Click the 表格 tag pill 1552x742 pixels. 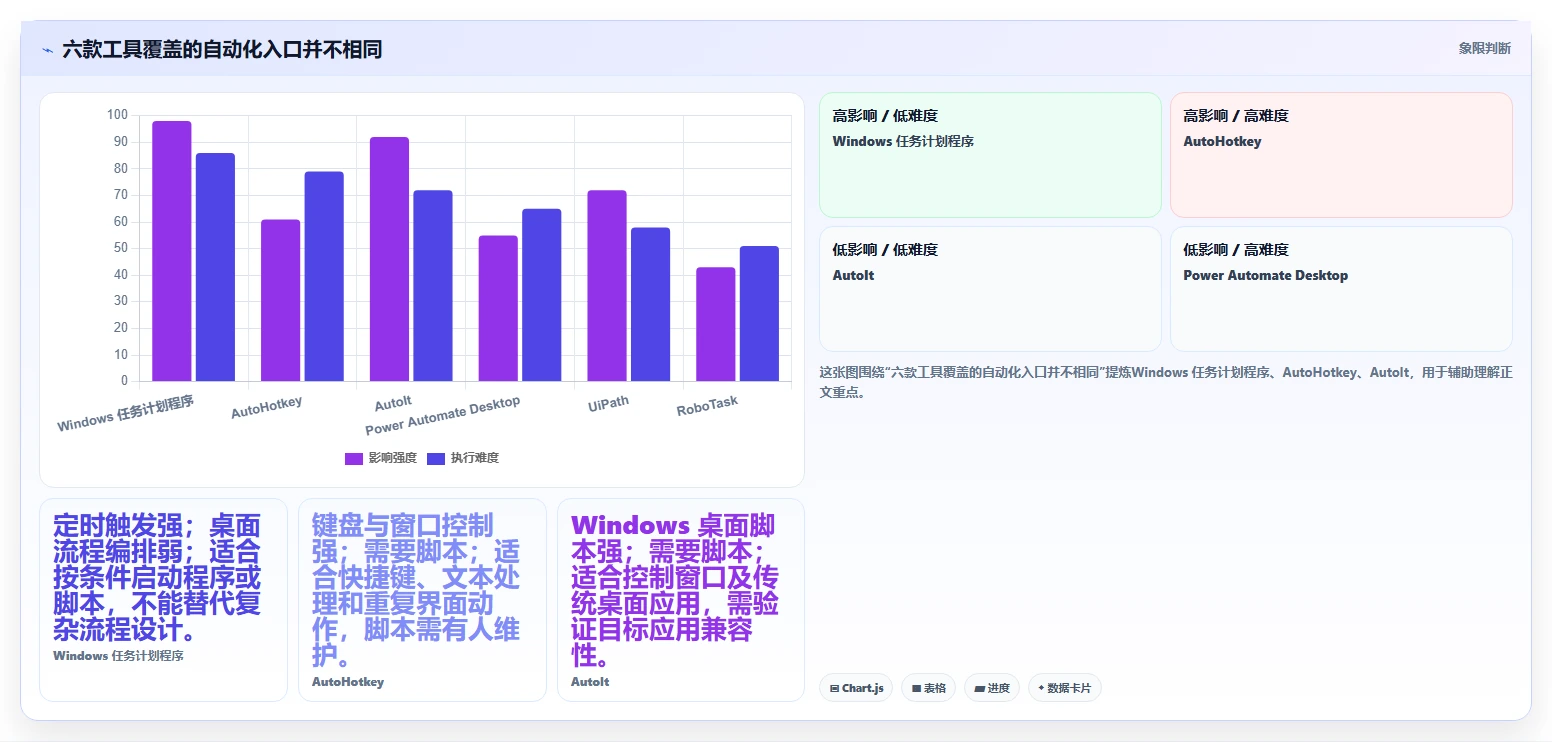coord(928,688)
